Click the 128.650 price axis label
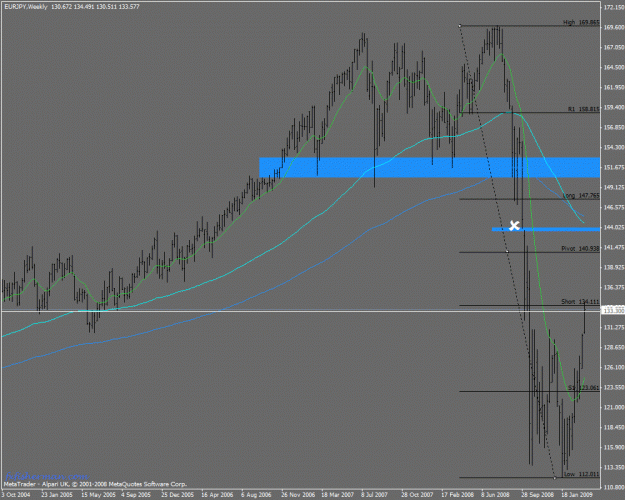This screenshot has width=625, height=500. click(x=614, y=347)
